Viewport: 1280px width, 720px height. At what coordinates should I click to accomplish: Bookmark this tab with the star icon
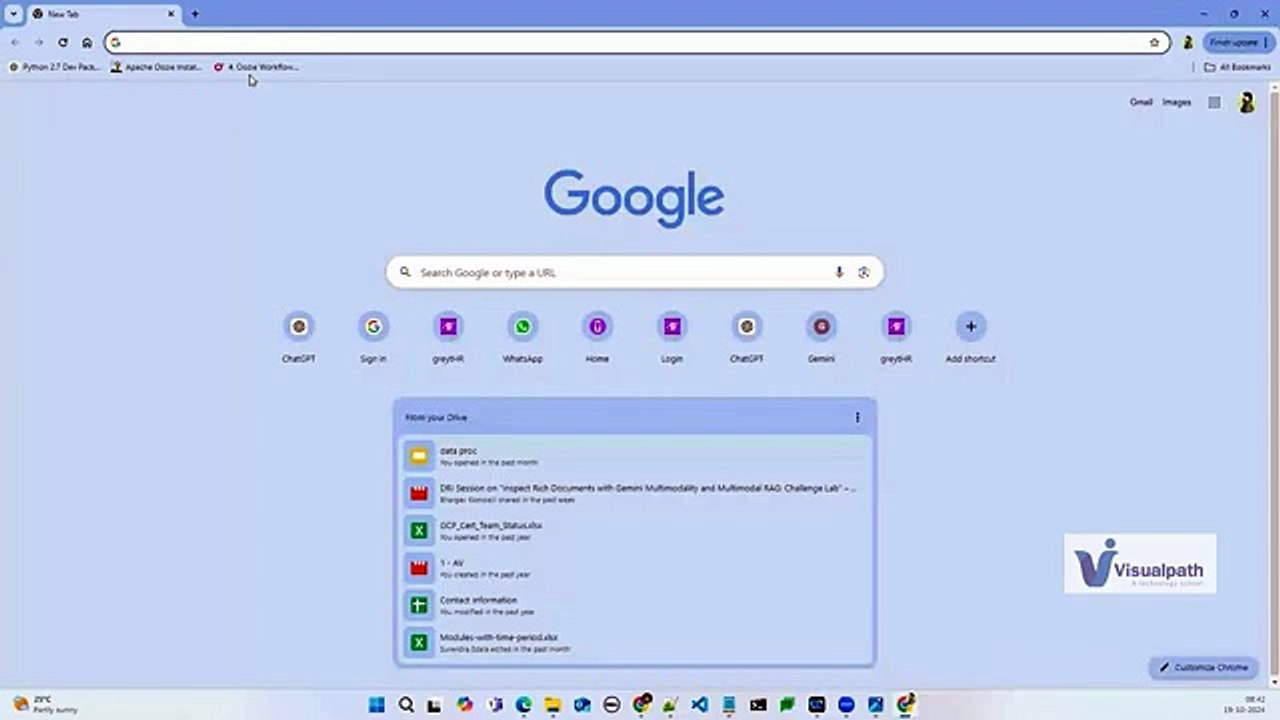tap(1154, 43)
